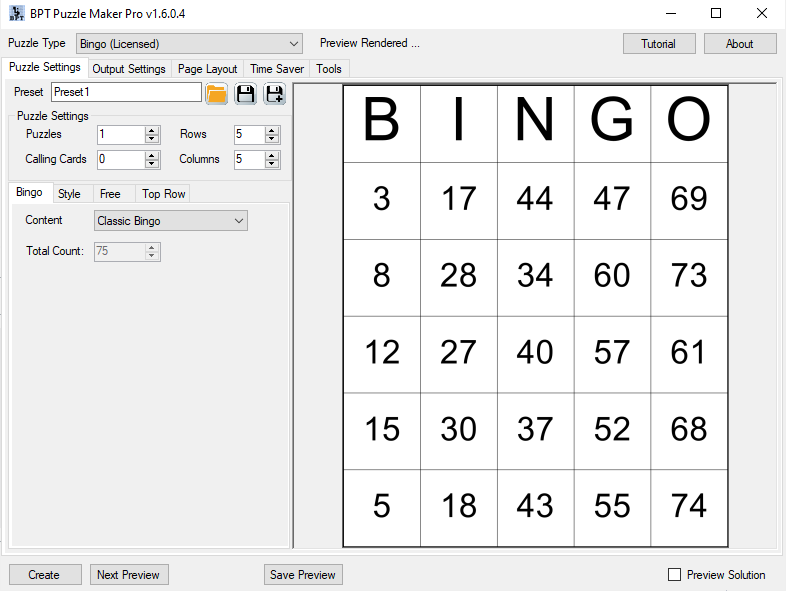
Task: Open the Page Layout tab
Action: pyautogui.click(x=208, y=69)
